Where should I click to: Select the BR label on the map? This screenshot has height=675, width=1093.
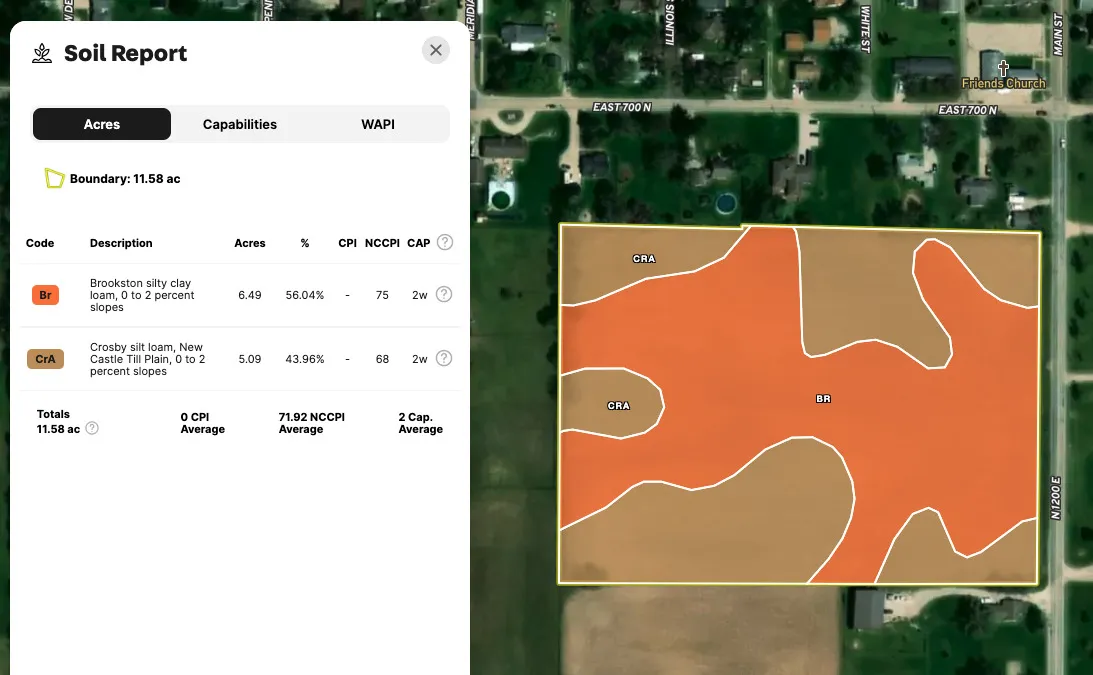pyautogui.click(x=823, y=398)
